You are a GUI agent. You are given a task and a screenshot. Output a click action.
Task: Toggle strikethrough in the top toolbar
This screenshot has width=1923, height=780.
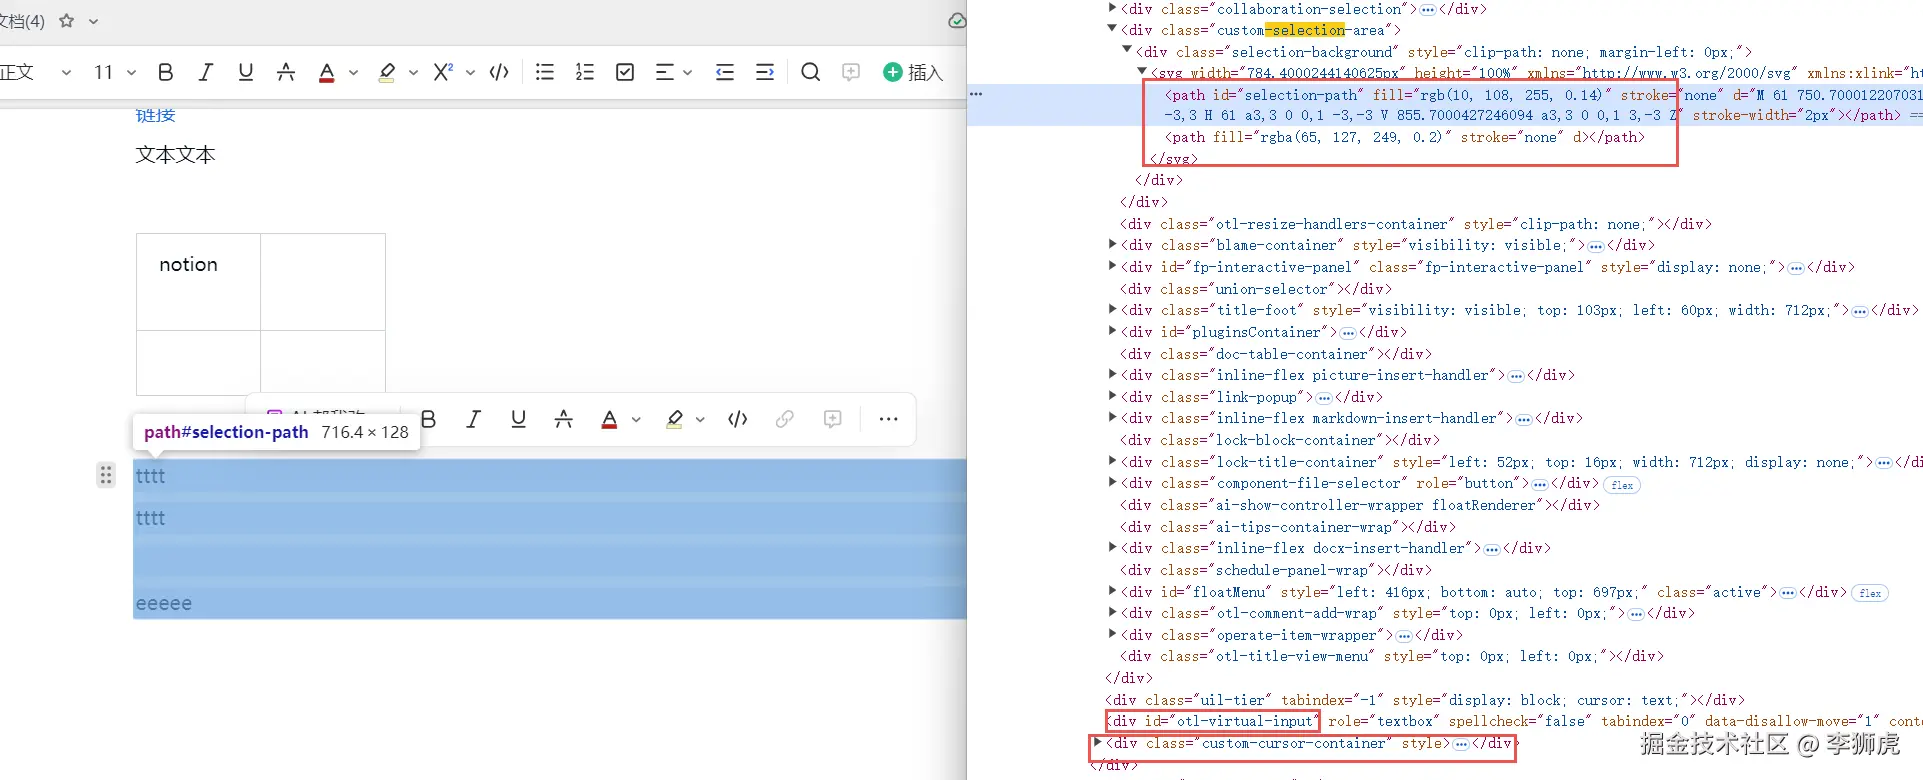coord(286,72)
